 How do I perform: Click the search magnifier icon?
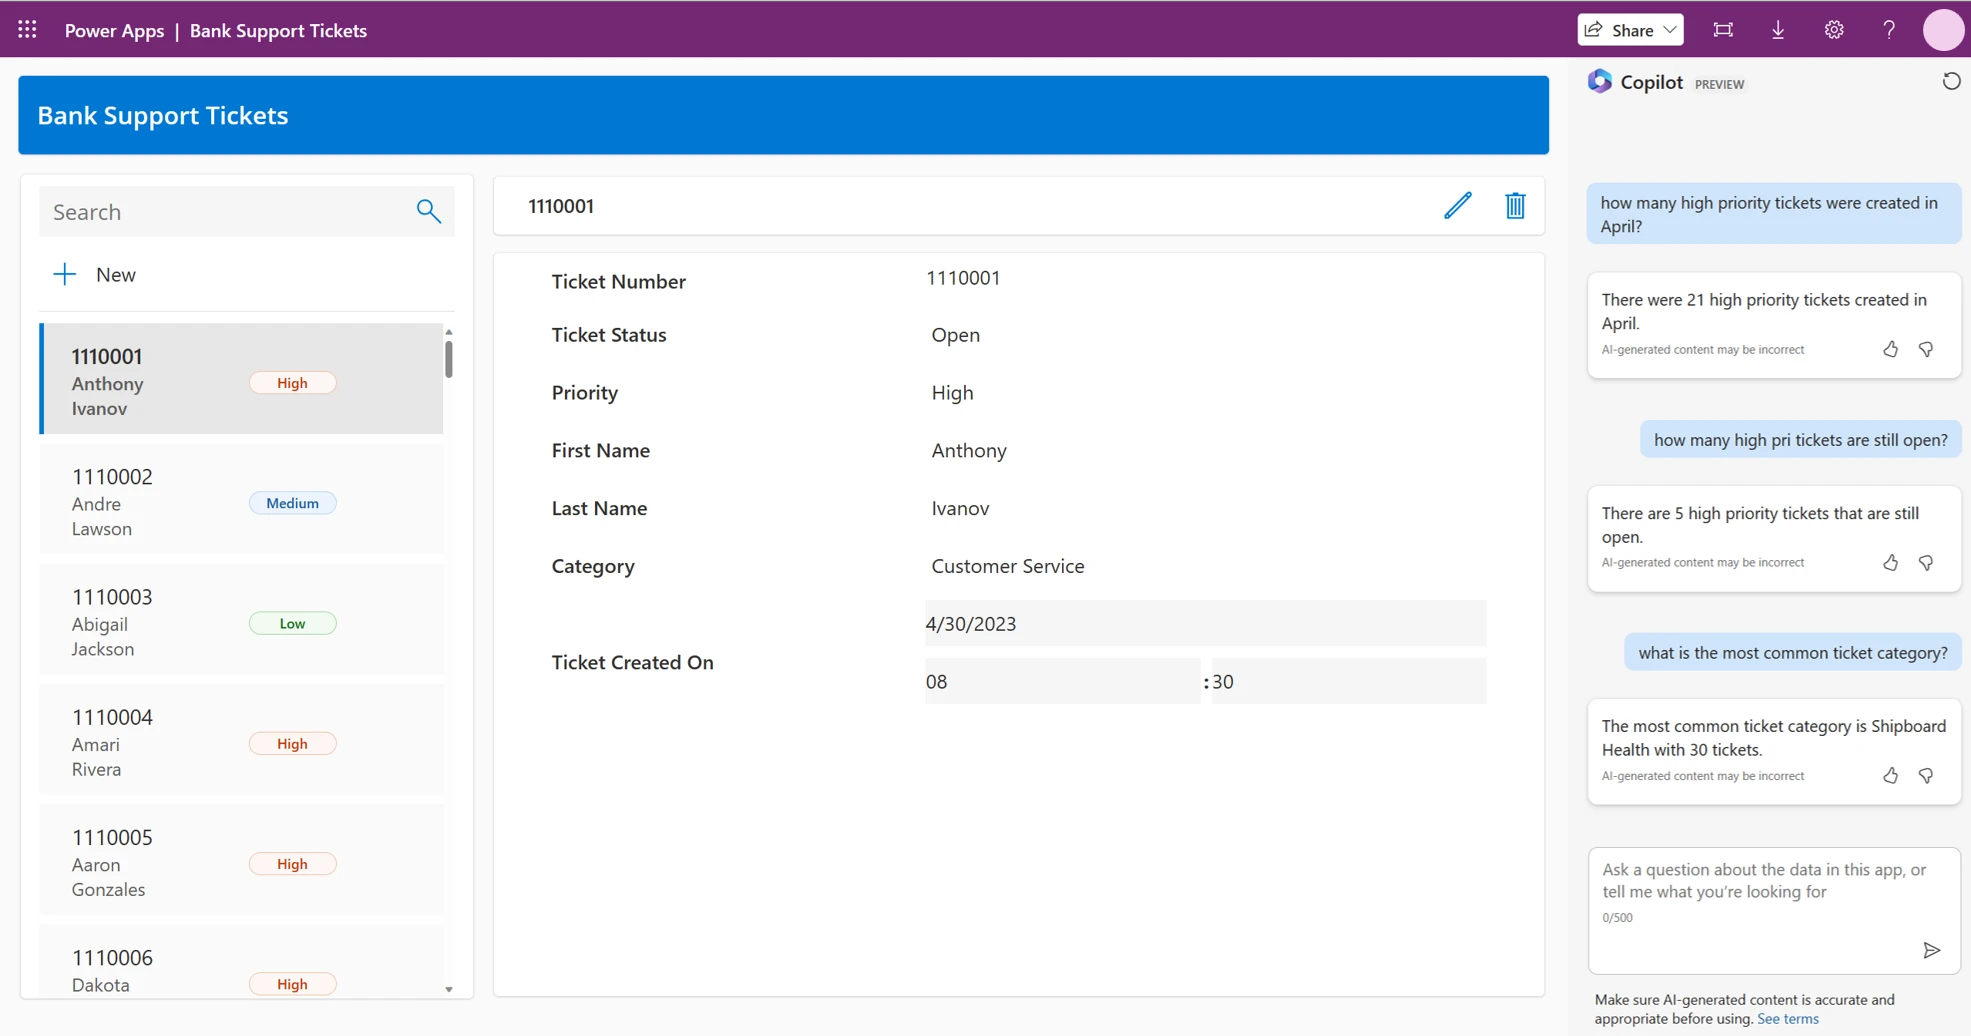428,211
